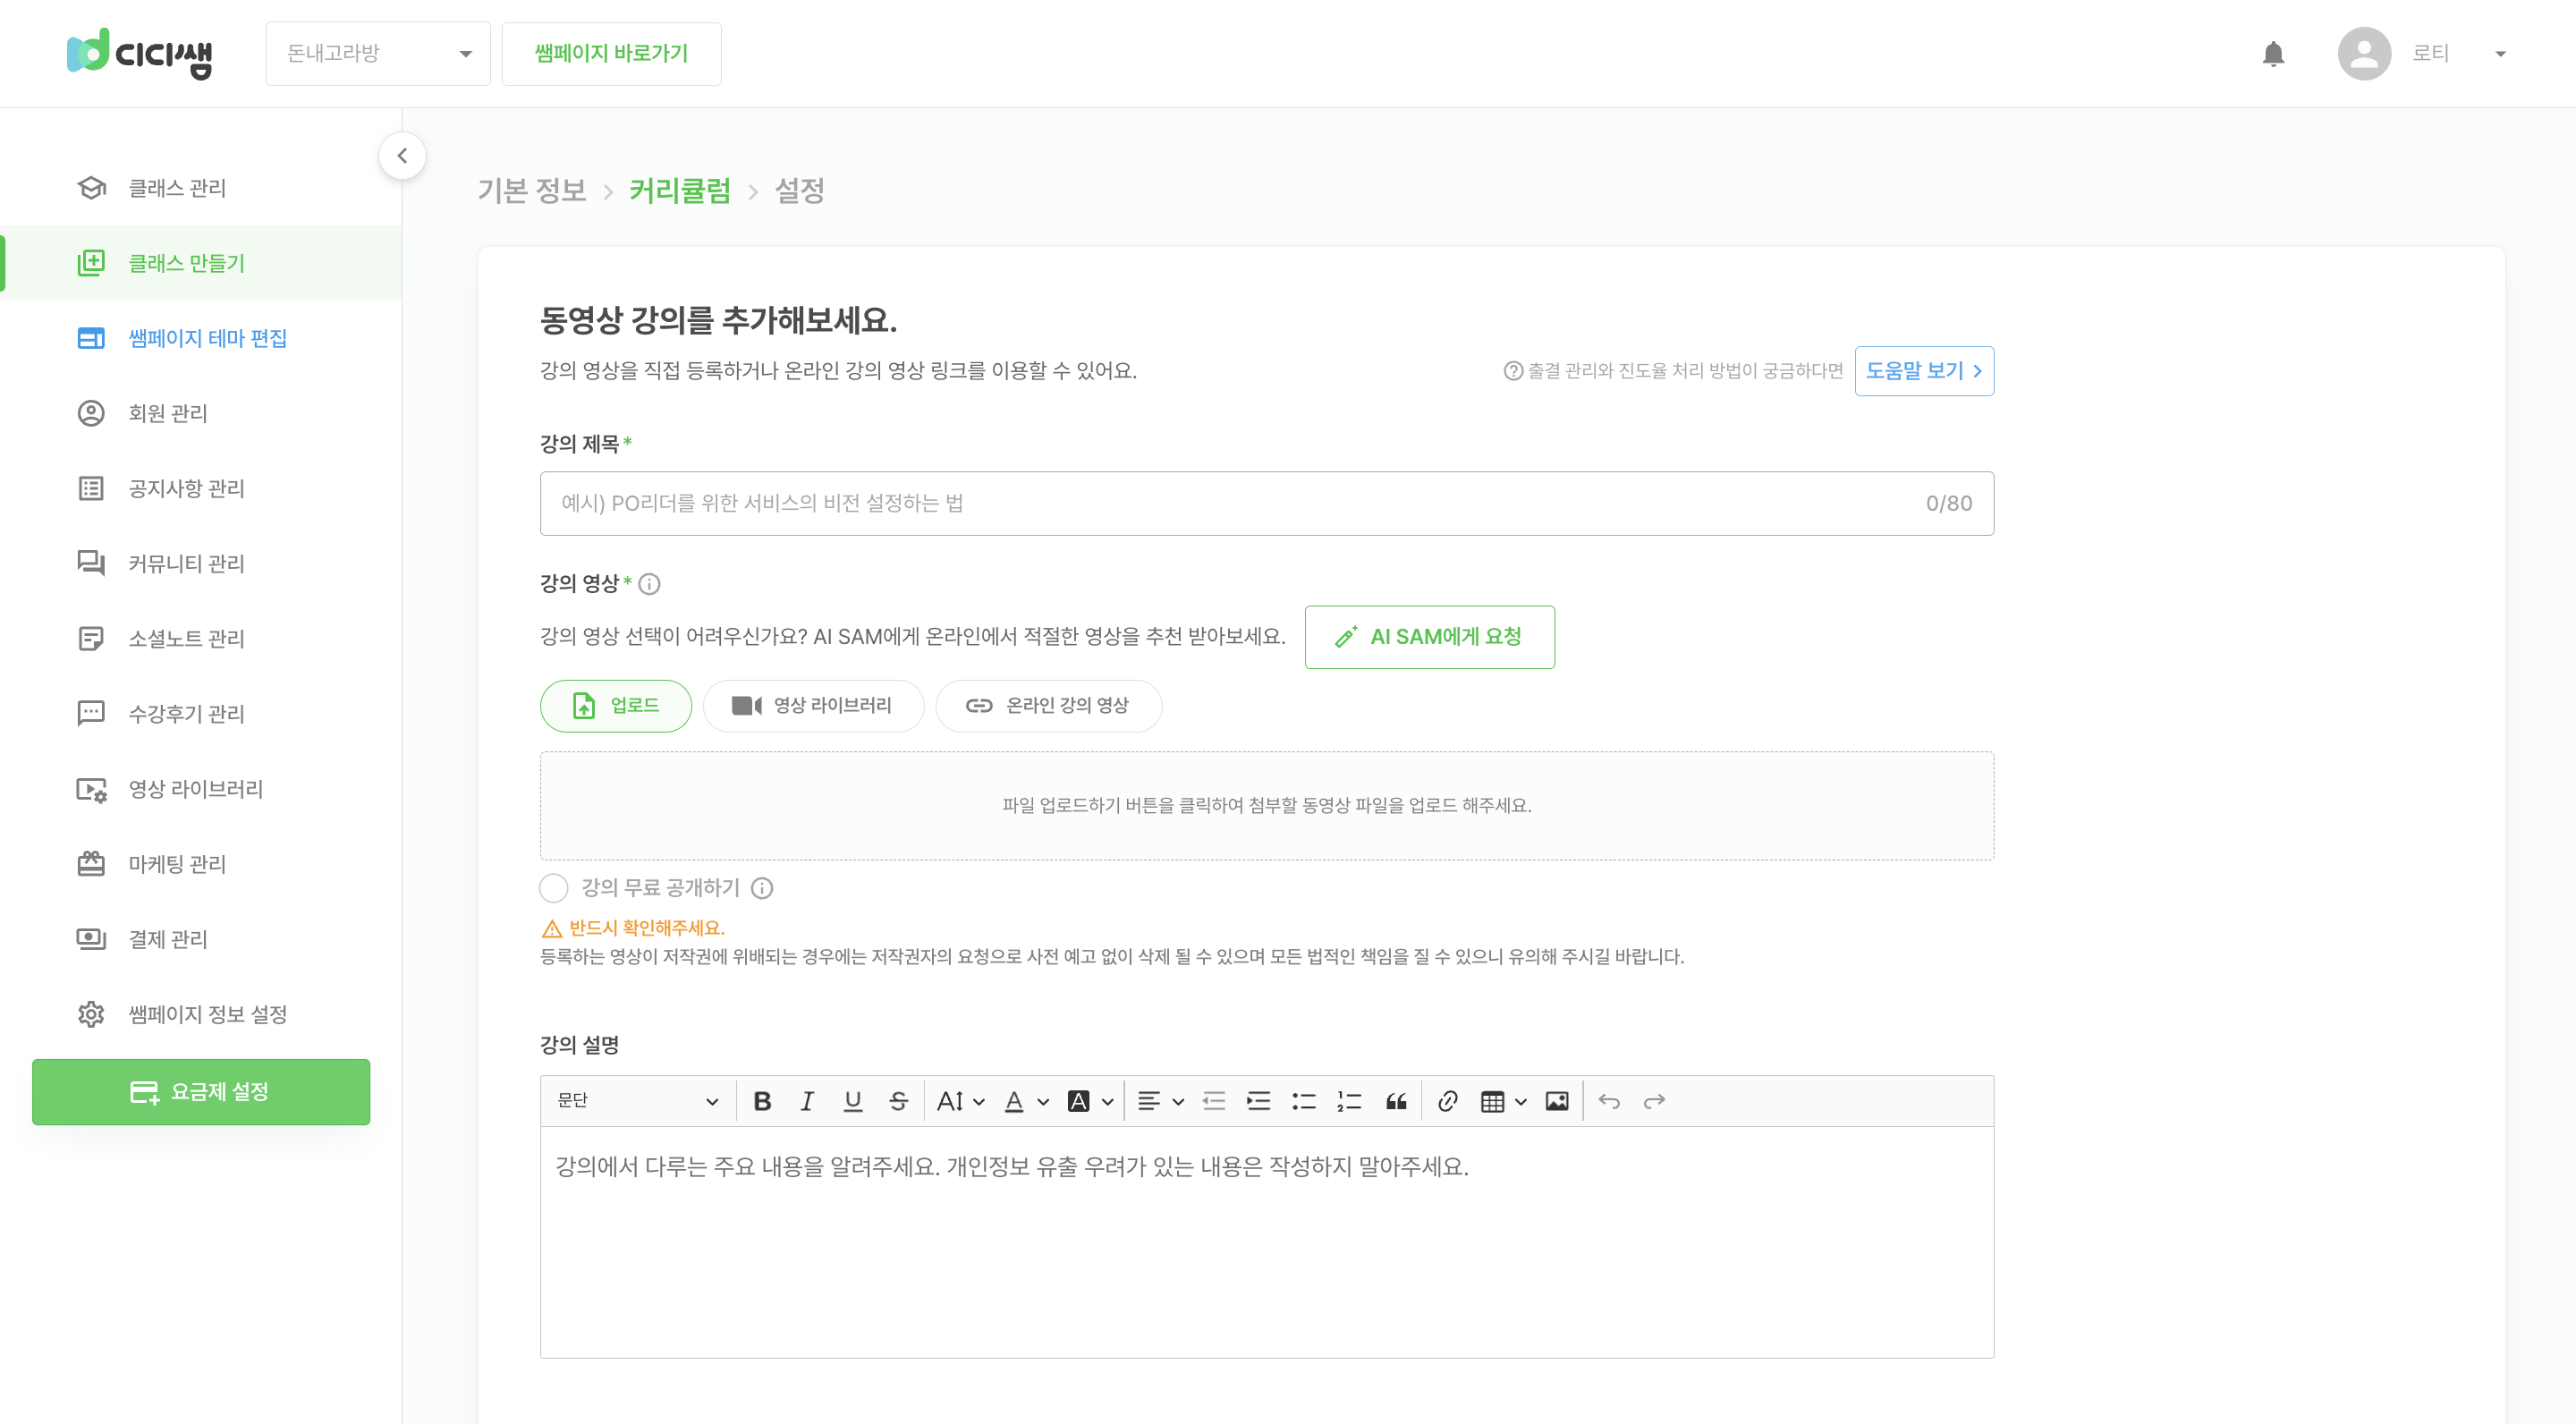2576x1424 pixels.
Task: Click 강의 제목 input field
Action: pyautogui.click(x=1266, y=504)
